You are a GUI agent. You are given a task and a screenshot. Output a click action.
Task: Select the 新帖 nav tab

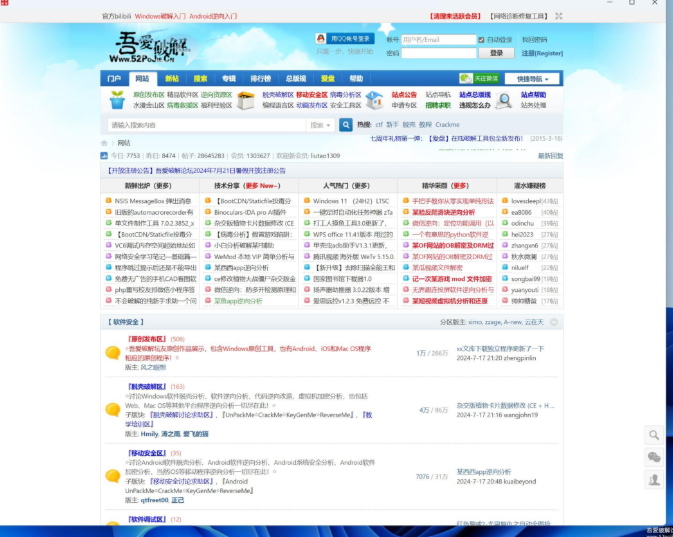pyautogui.click(x=172, y=79)
